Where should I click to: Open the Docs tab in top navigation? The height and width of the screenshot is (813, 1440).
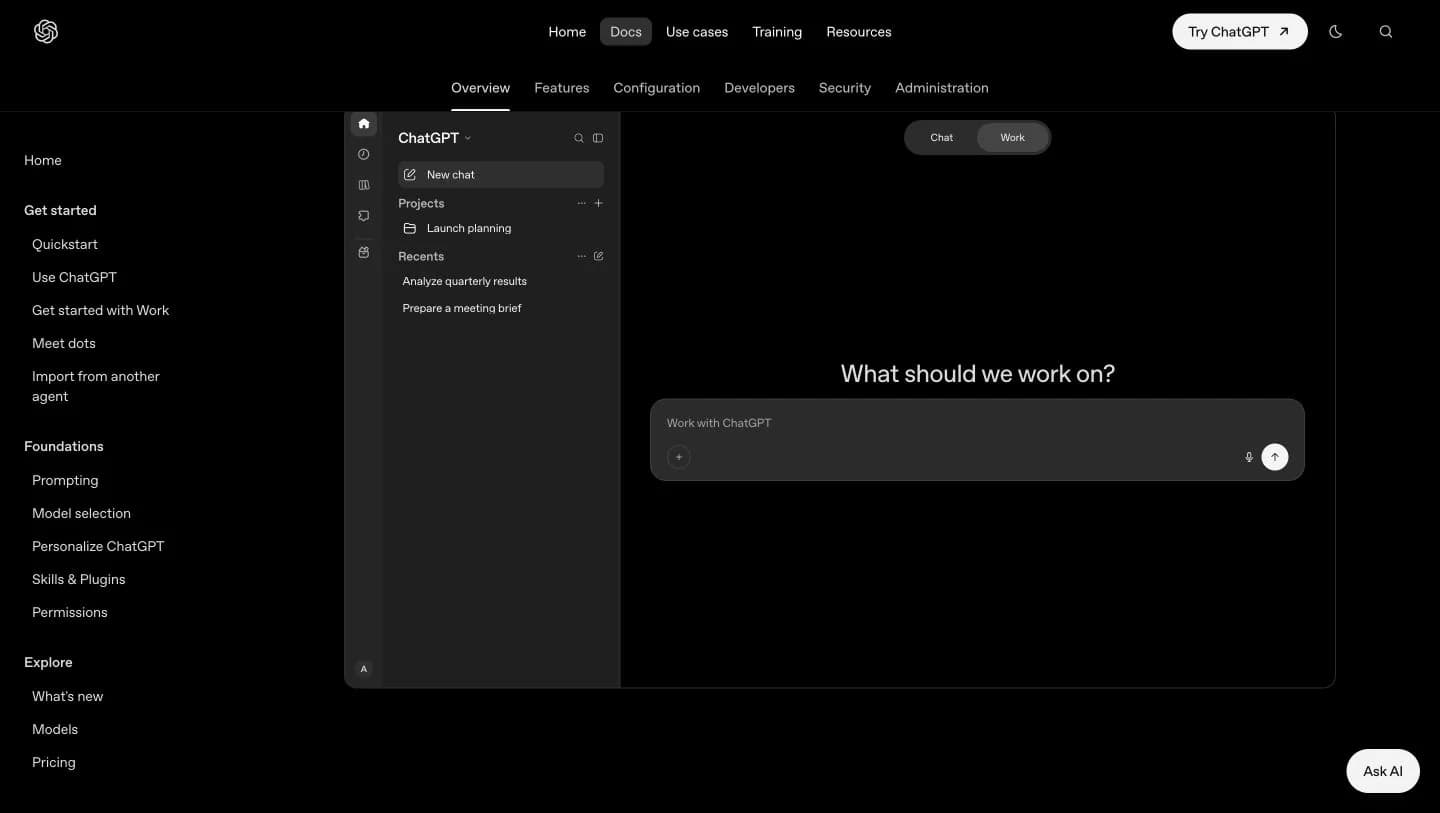[626, 32]
